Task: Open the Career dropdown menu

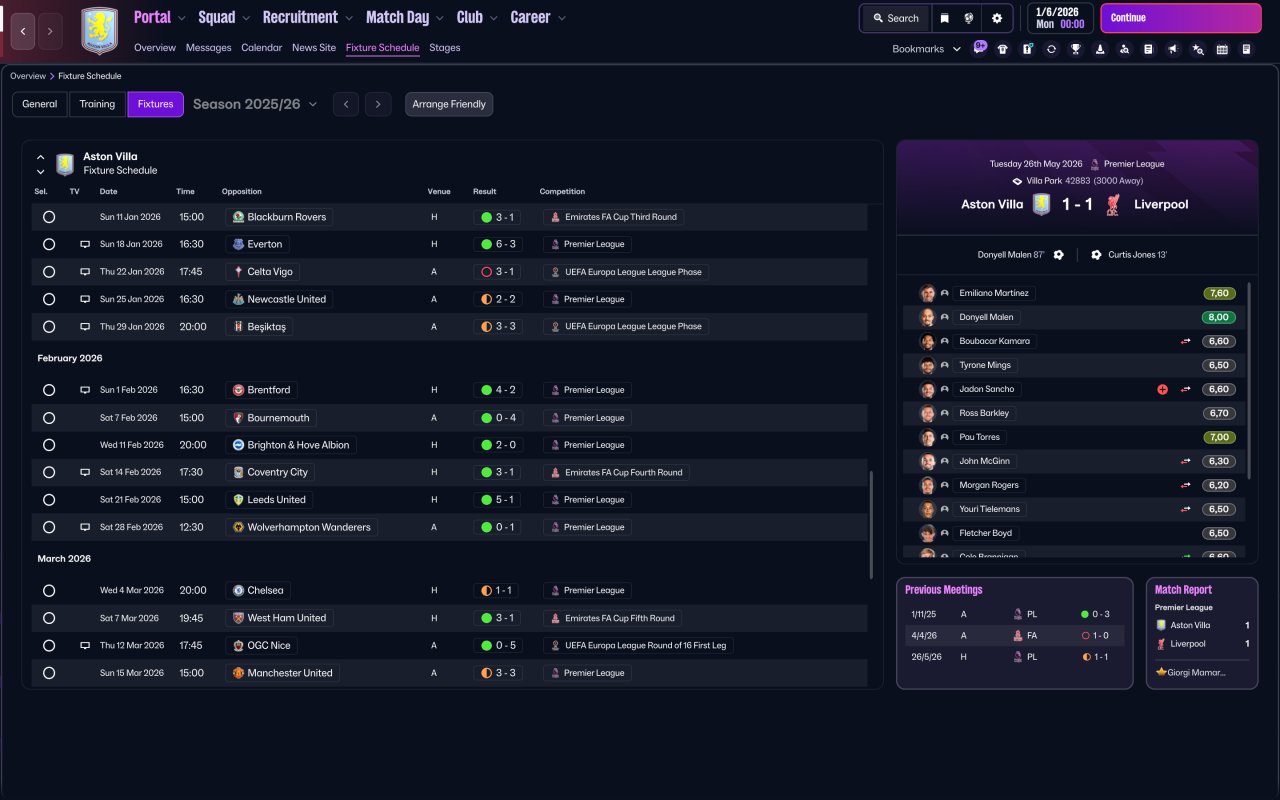Action: coord(538,17)
